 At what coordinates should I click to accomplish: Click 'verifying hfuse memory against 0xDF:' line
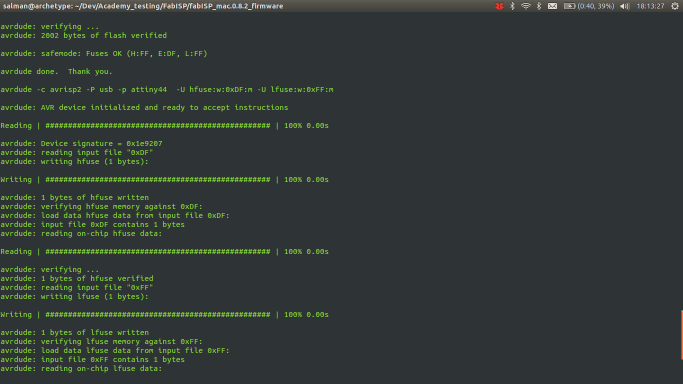click(101, 206)
